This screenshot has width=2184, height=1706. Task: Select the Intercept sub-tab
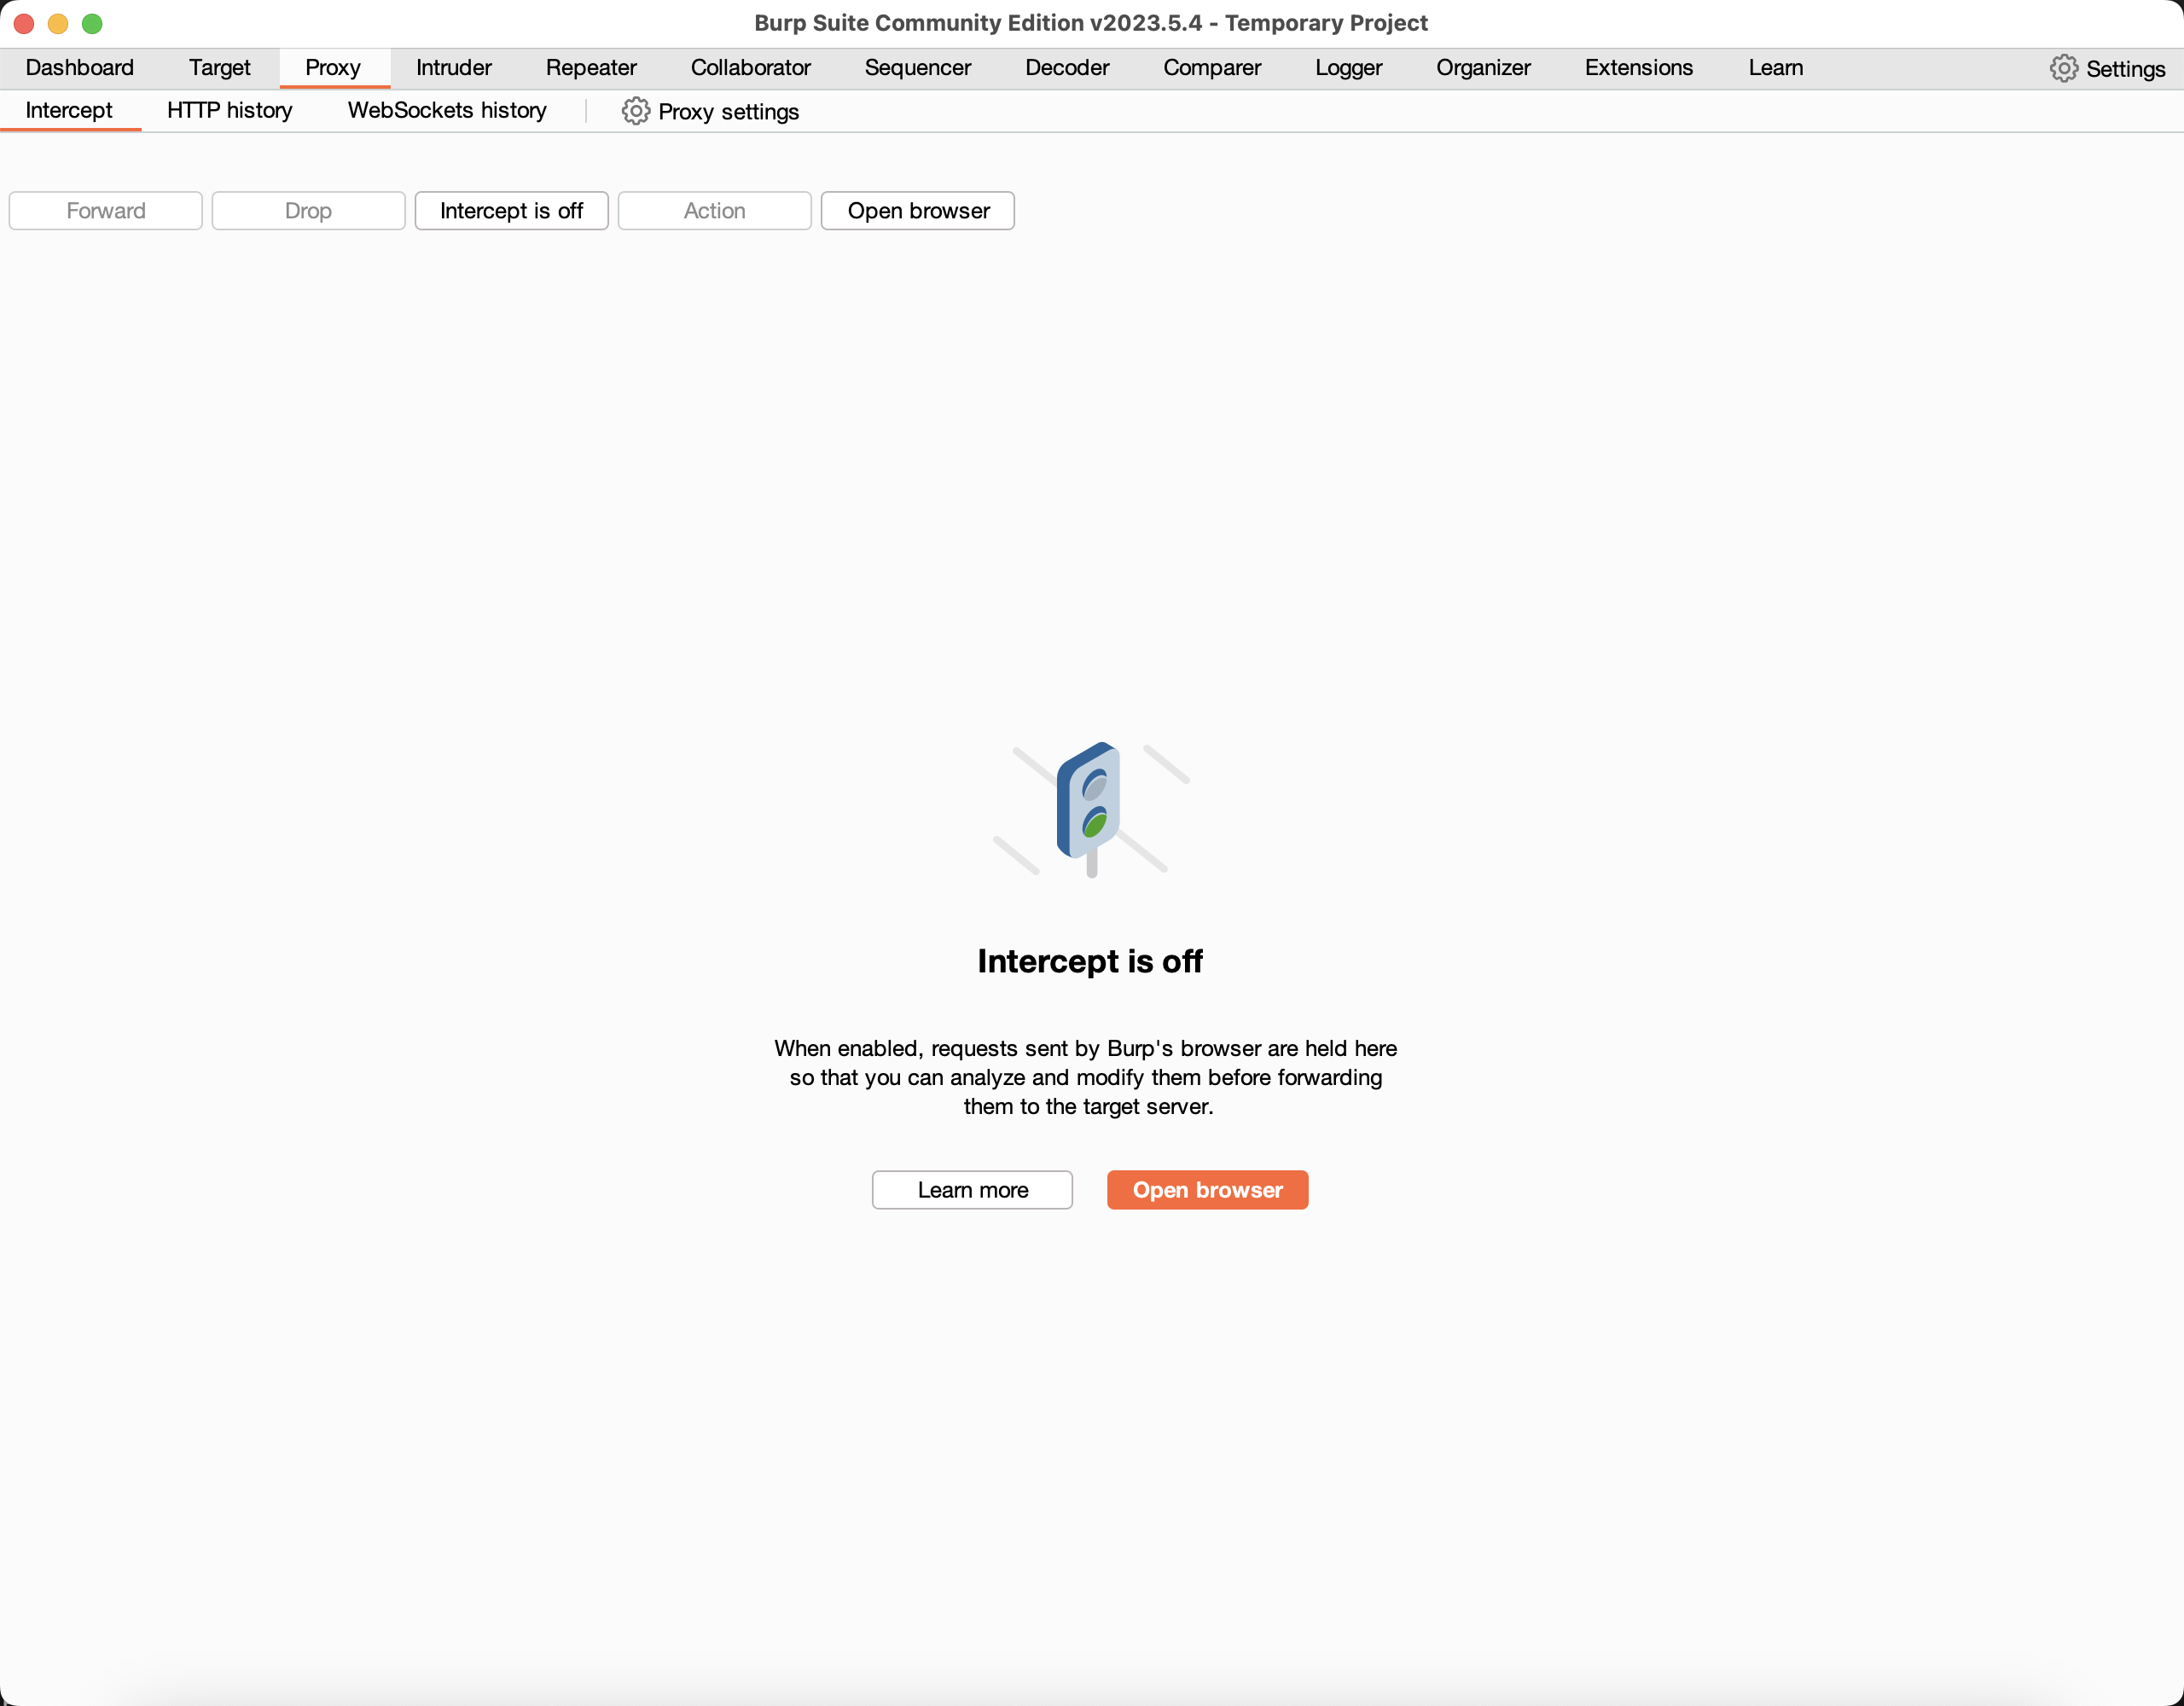pos(69,110)
